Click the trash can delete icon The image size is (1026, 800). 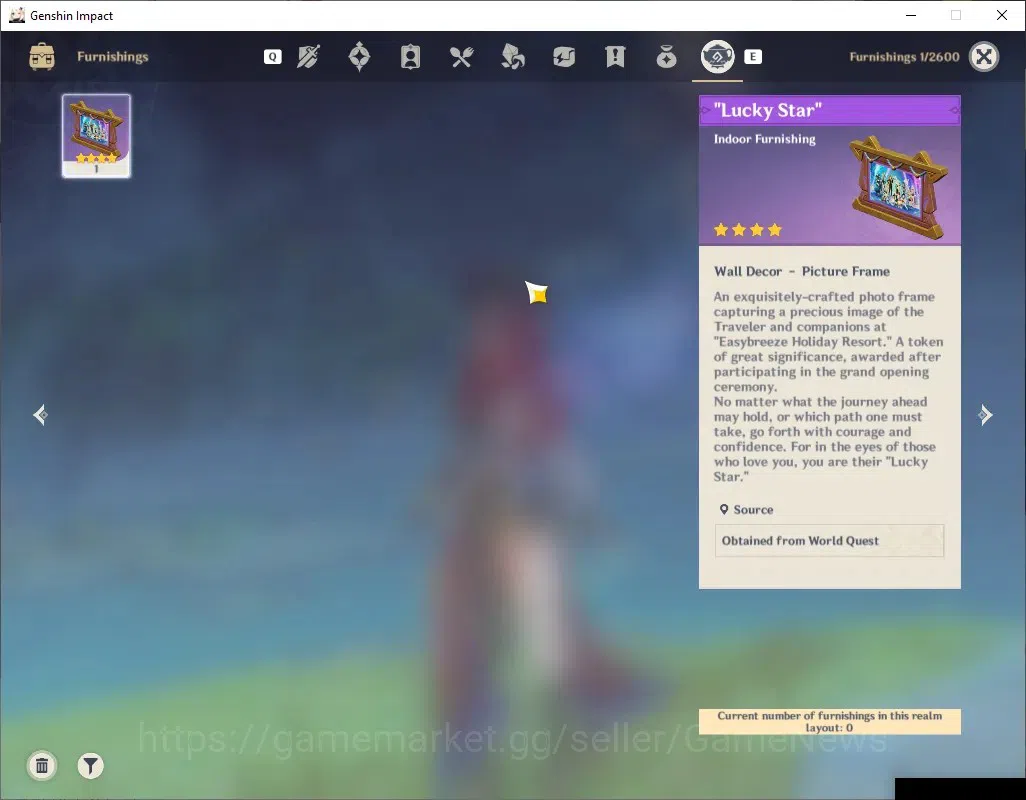[42, 765]
